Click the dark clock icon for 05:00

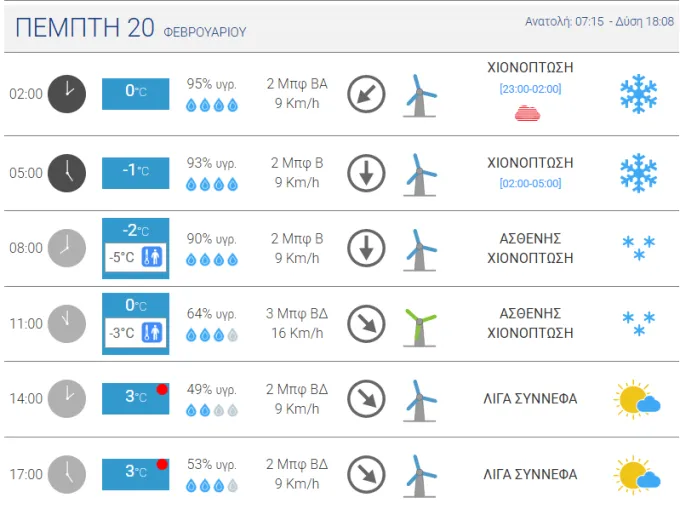pyautogui.click(x=67, y=173)
